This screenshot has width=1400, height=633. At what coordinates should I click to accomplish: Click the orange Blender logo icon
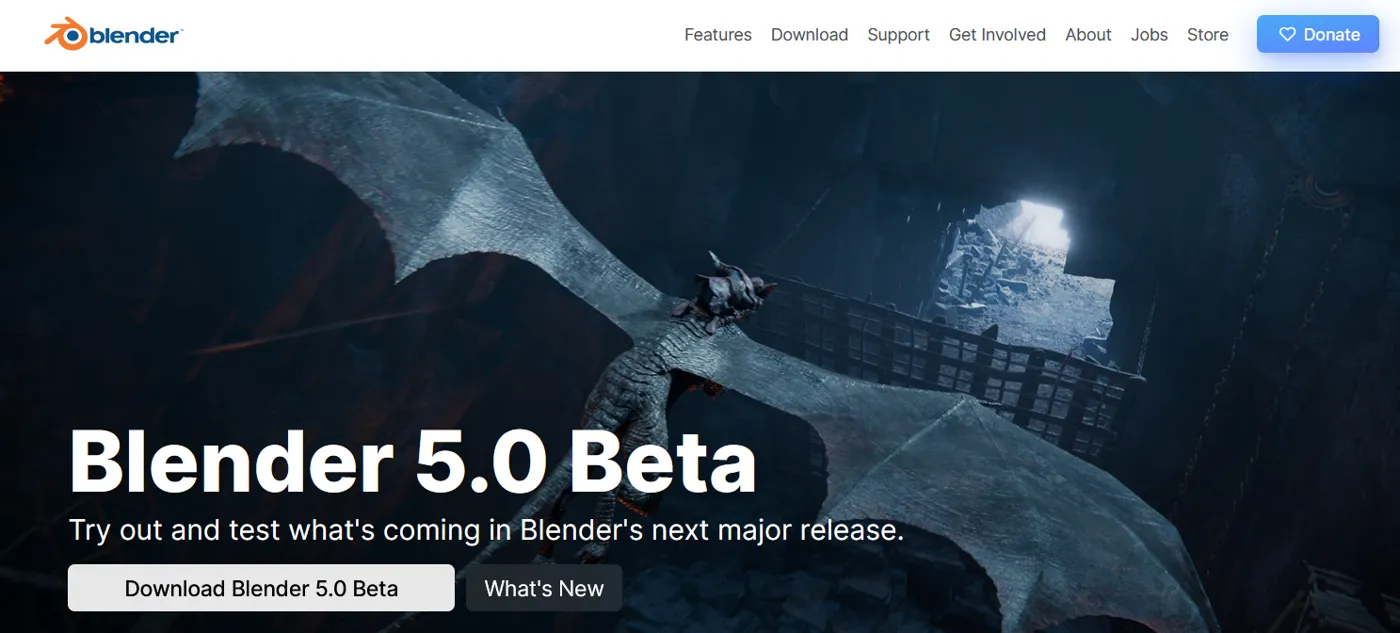(66, 34)
